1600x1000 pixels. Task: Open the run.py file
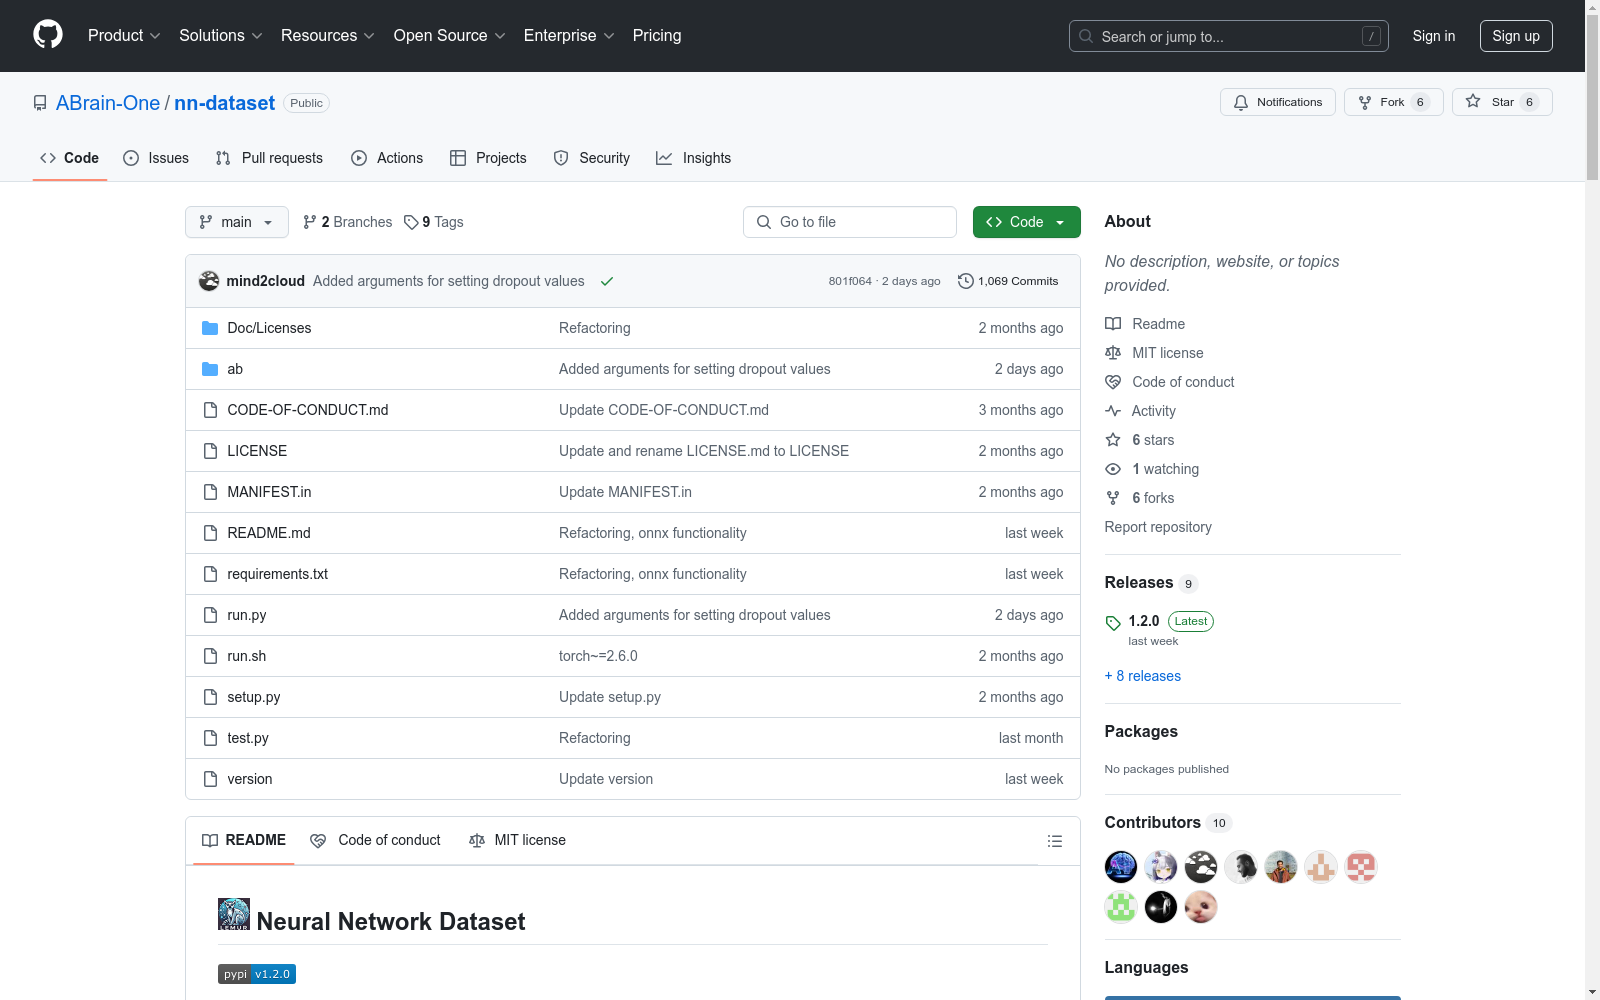click(247, 615)
